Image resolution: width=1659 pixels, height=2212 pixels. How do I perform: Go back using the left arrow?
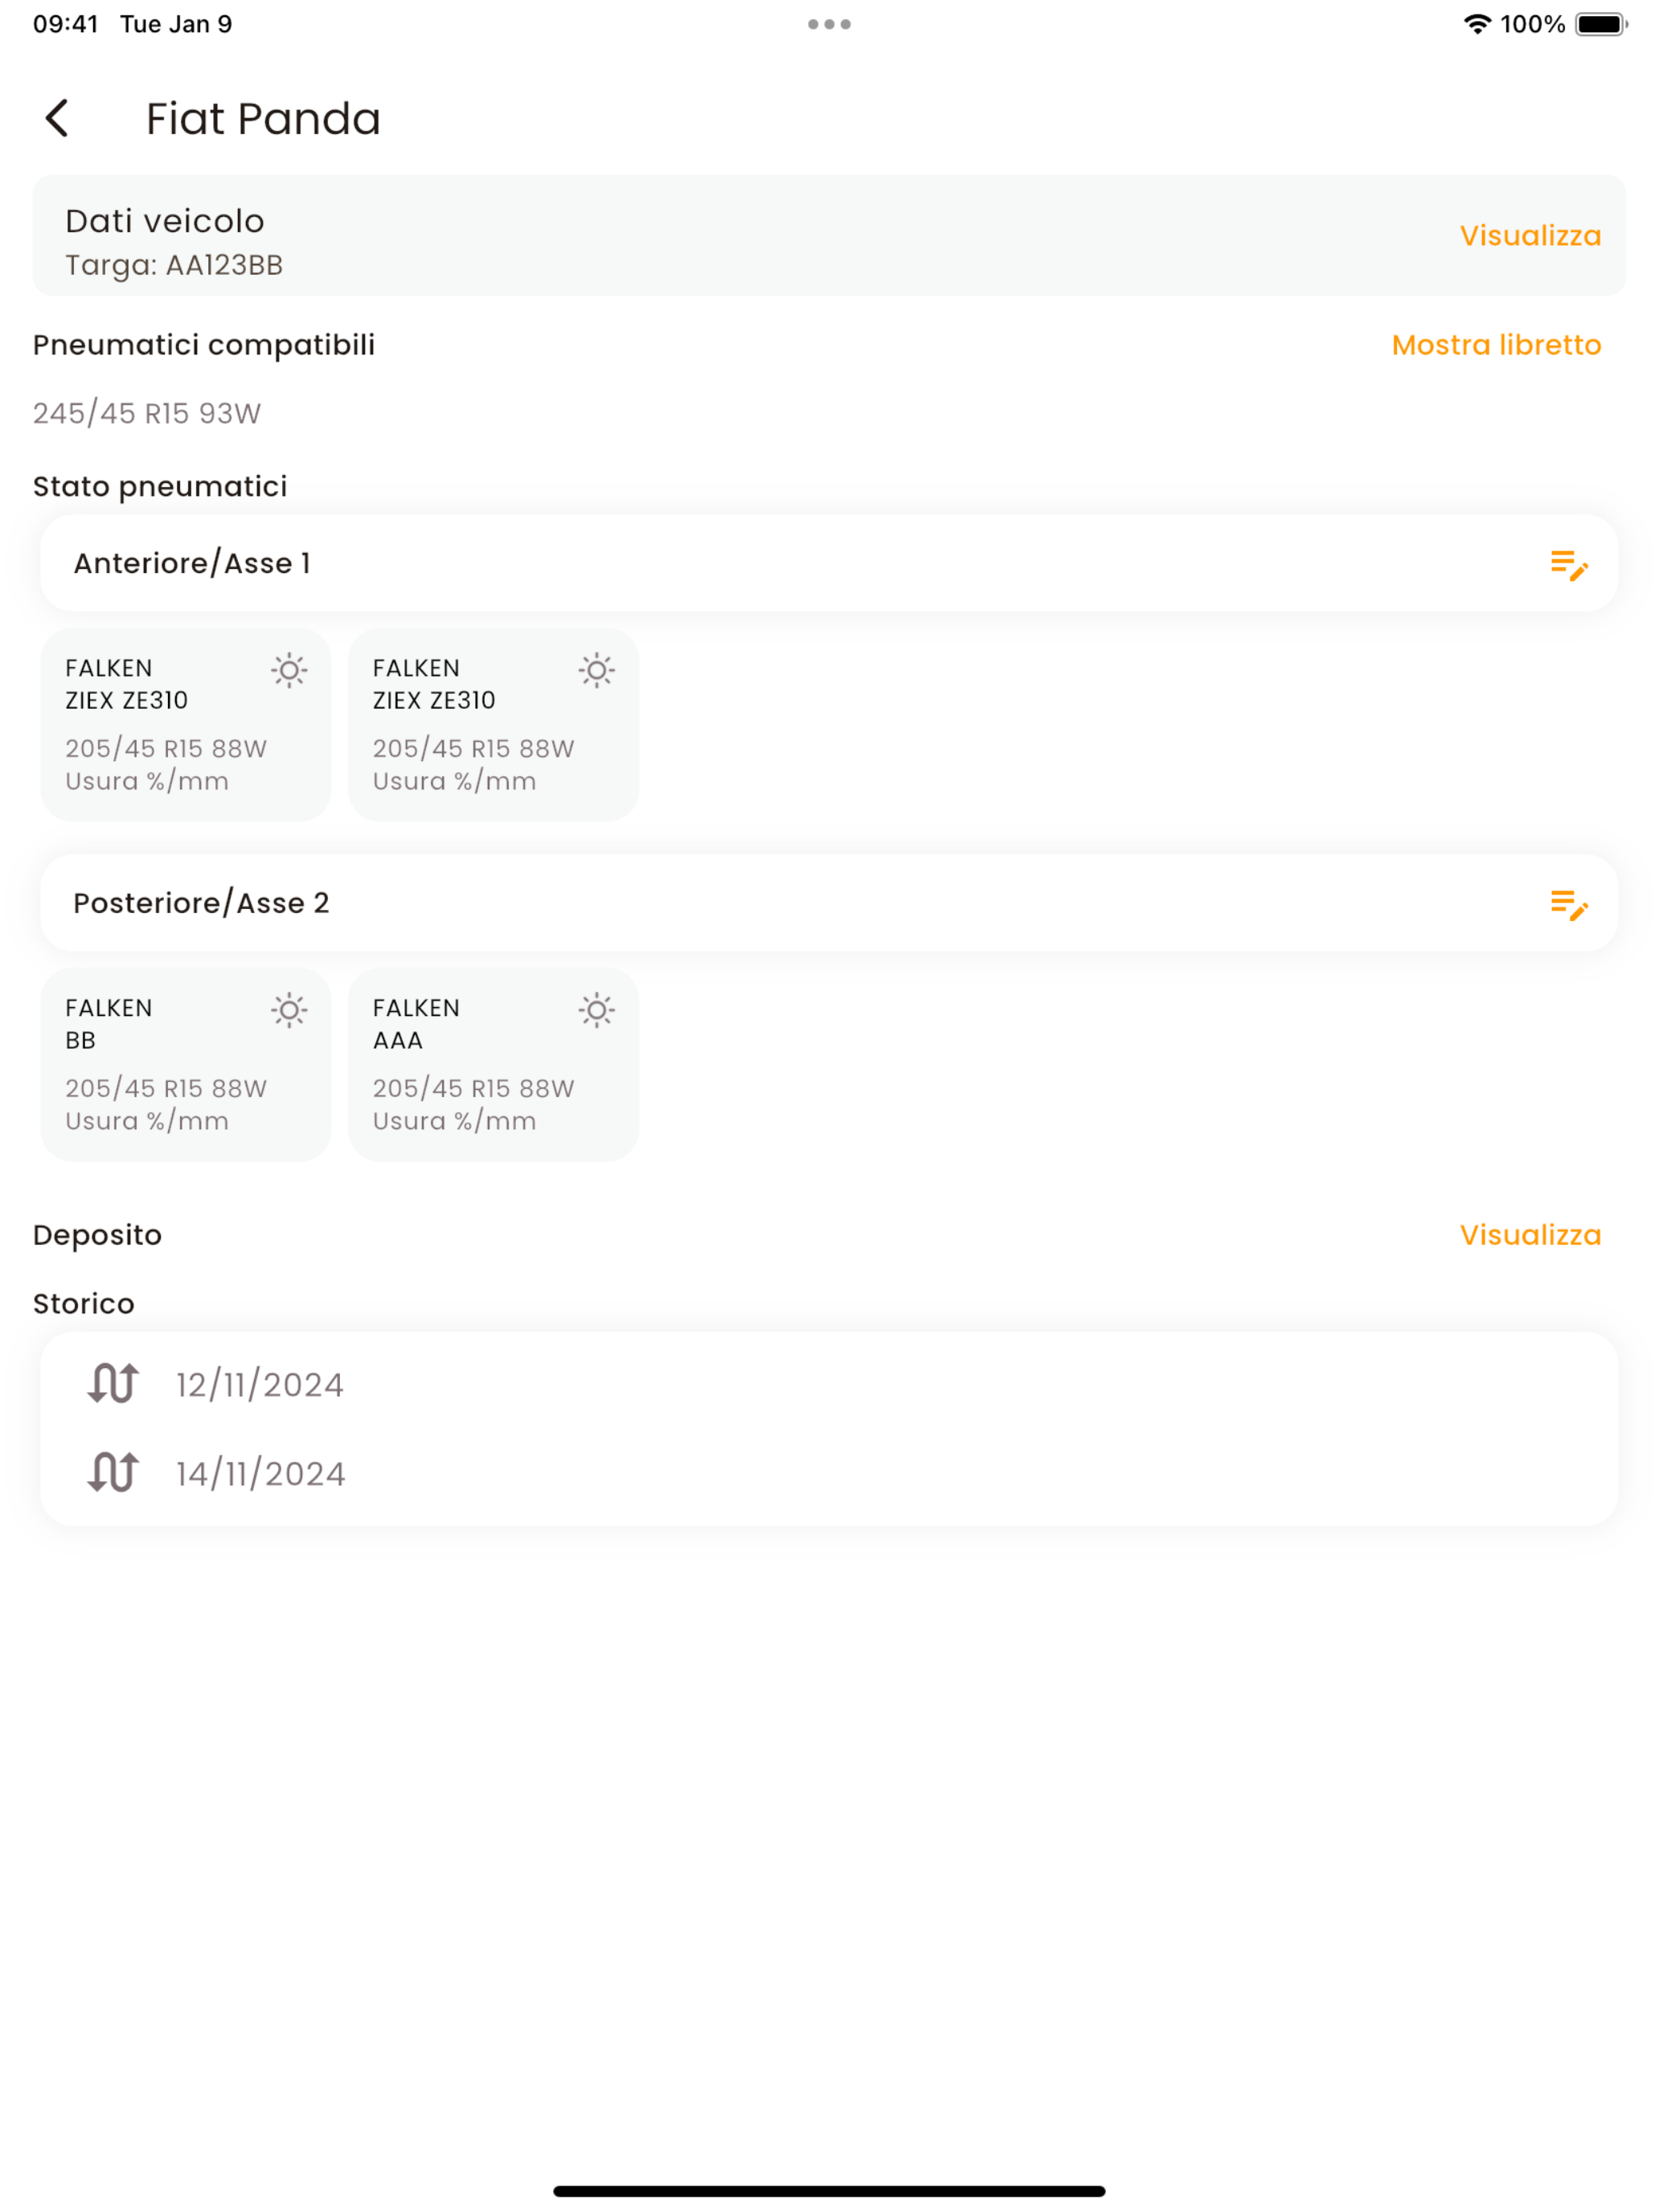click(x=57, y=118)
